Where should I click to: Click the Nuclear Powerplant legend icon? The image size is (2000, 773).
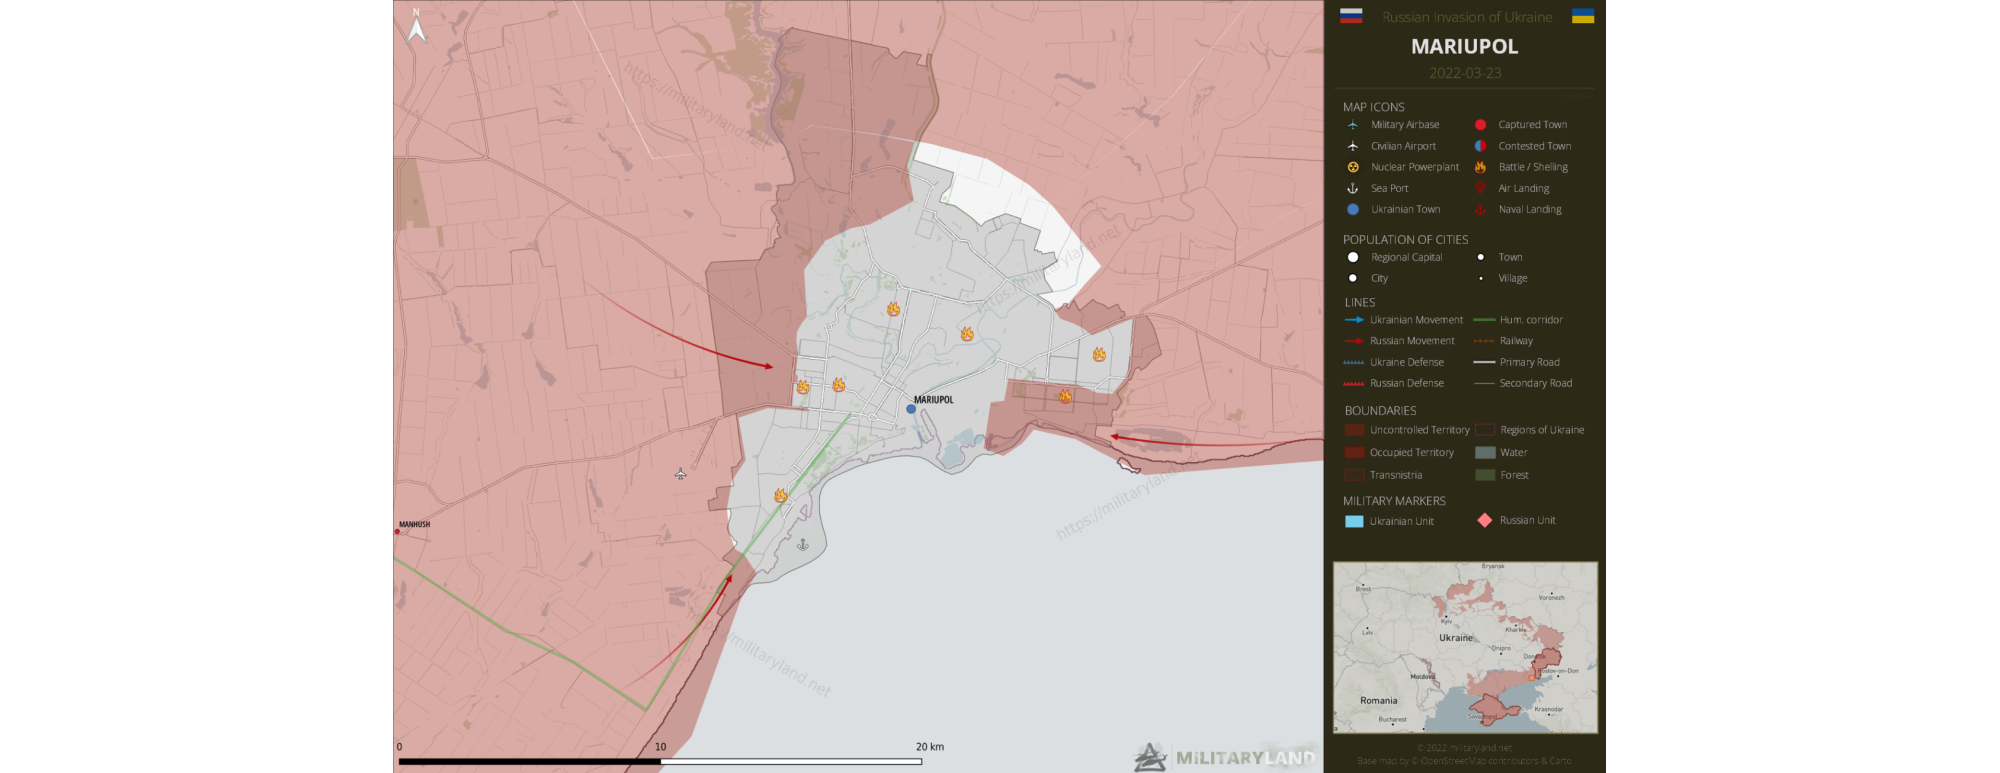tap(1353, 167)
